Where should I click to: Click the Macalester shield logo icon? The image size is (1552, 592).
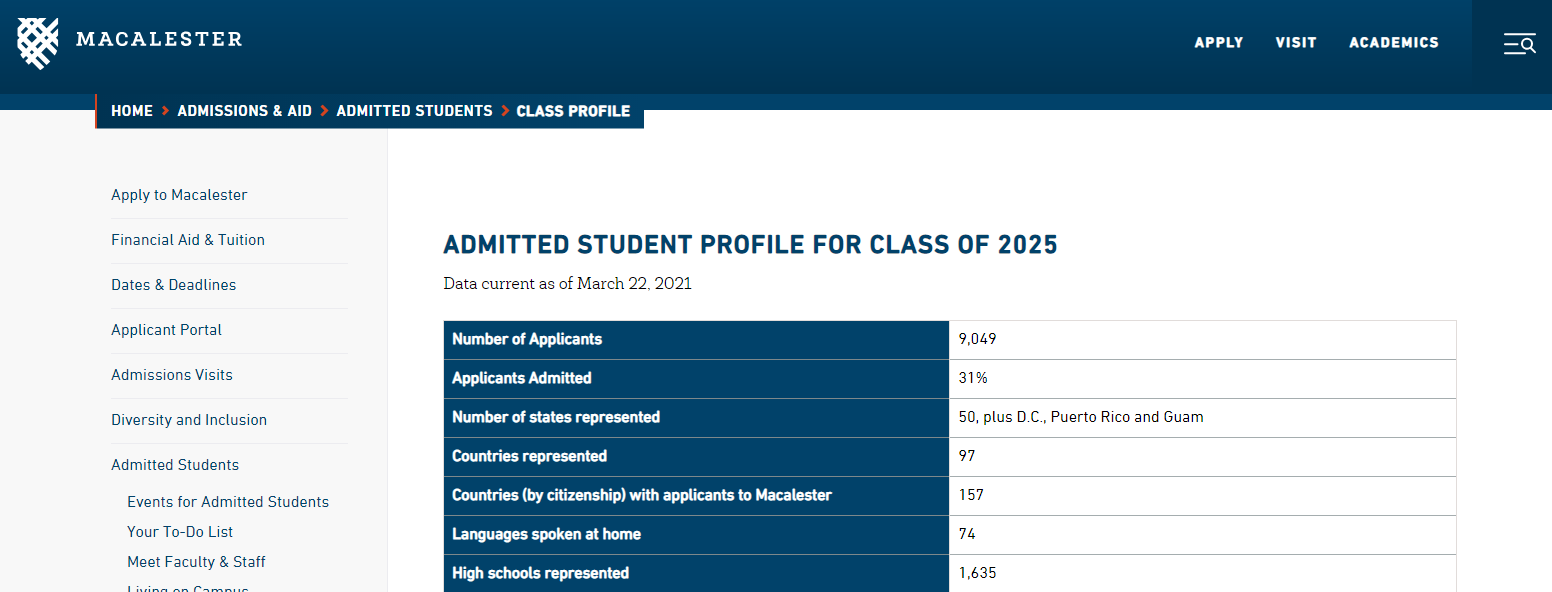point(38,43)
